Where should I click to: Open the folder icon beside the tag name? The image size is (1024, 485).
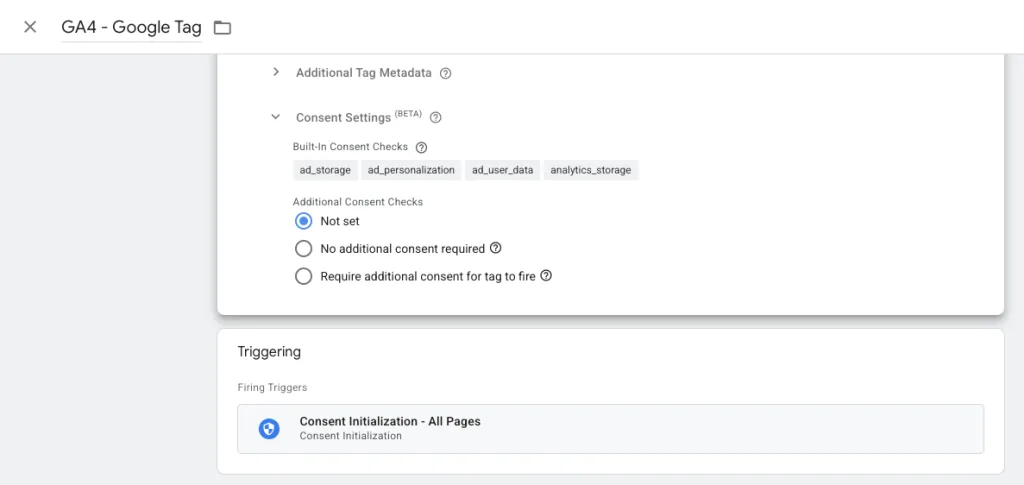(223, 27)
